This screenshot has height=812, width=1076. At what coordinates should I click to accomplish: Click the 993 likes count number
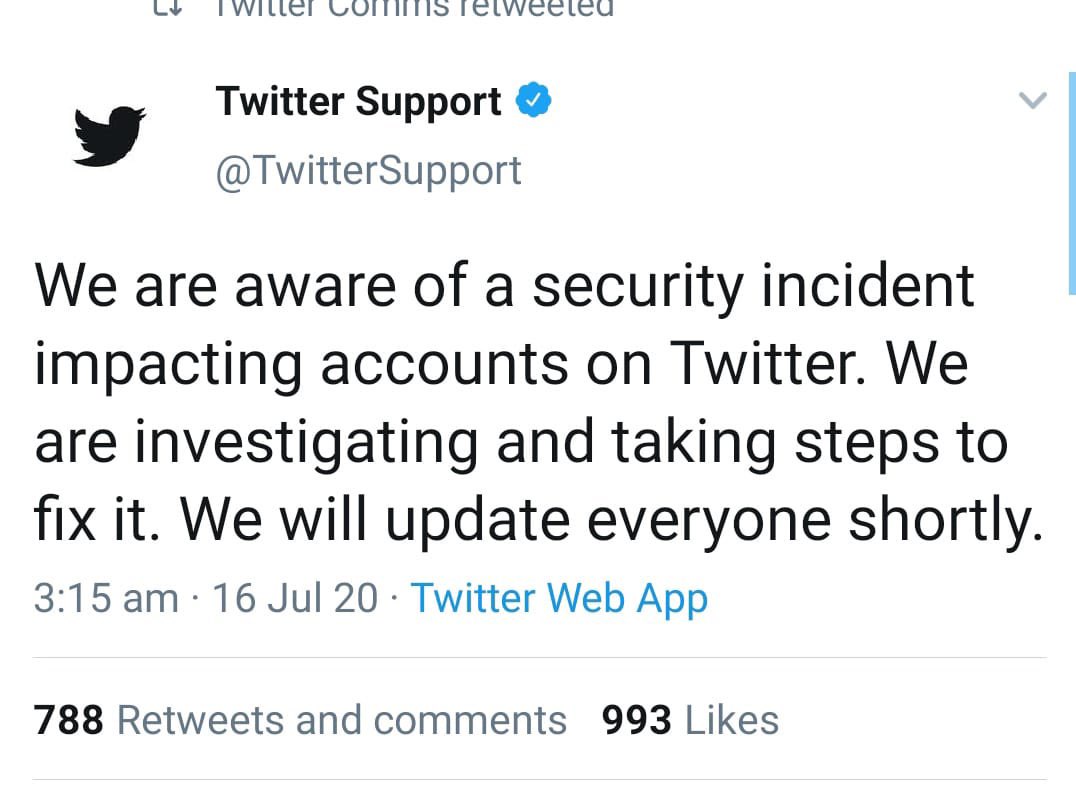click(x=636, y=720)
